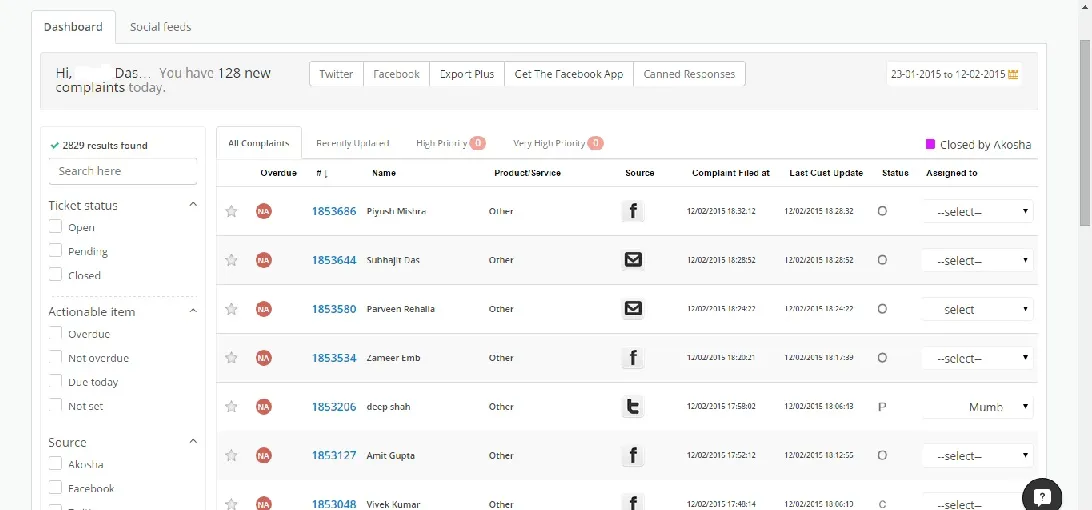1092x510 pixels.
Task: Click the date range 23-01-2015 to 12-02-2015
Action: tap(948, 74)
